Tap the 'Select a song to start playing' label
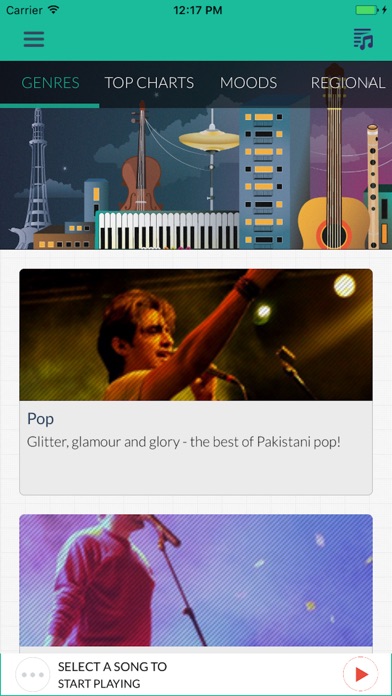Screen dimensions: 392x696 112,675
